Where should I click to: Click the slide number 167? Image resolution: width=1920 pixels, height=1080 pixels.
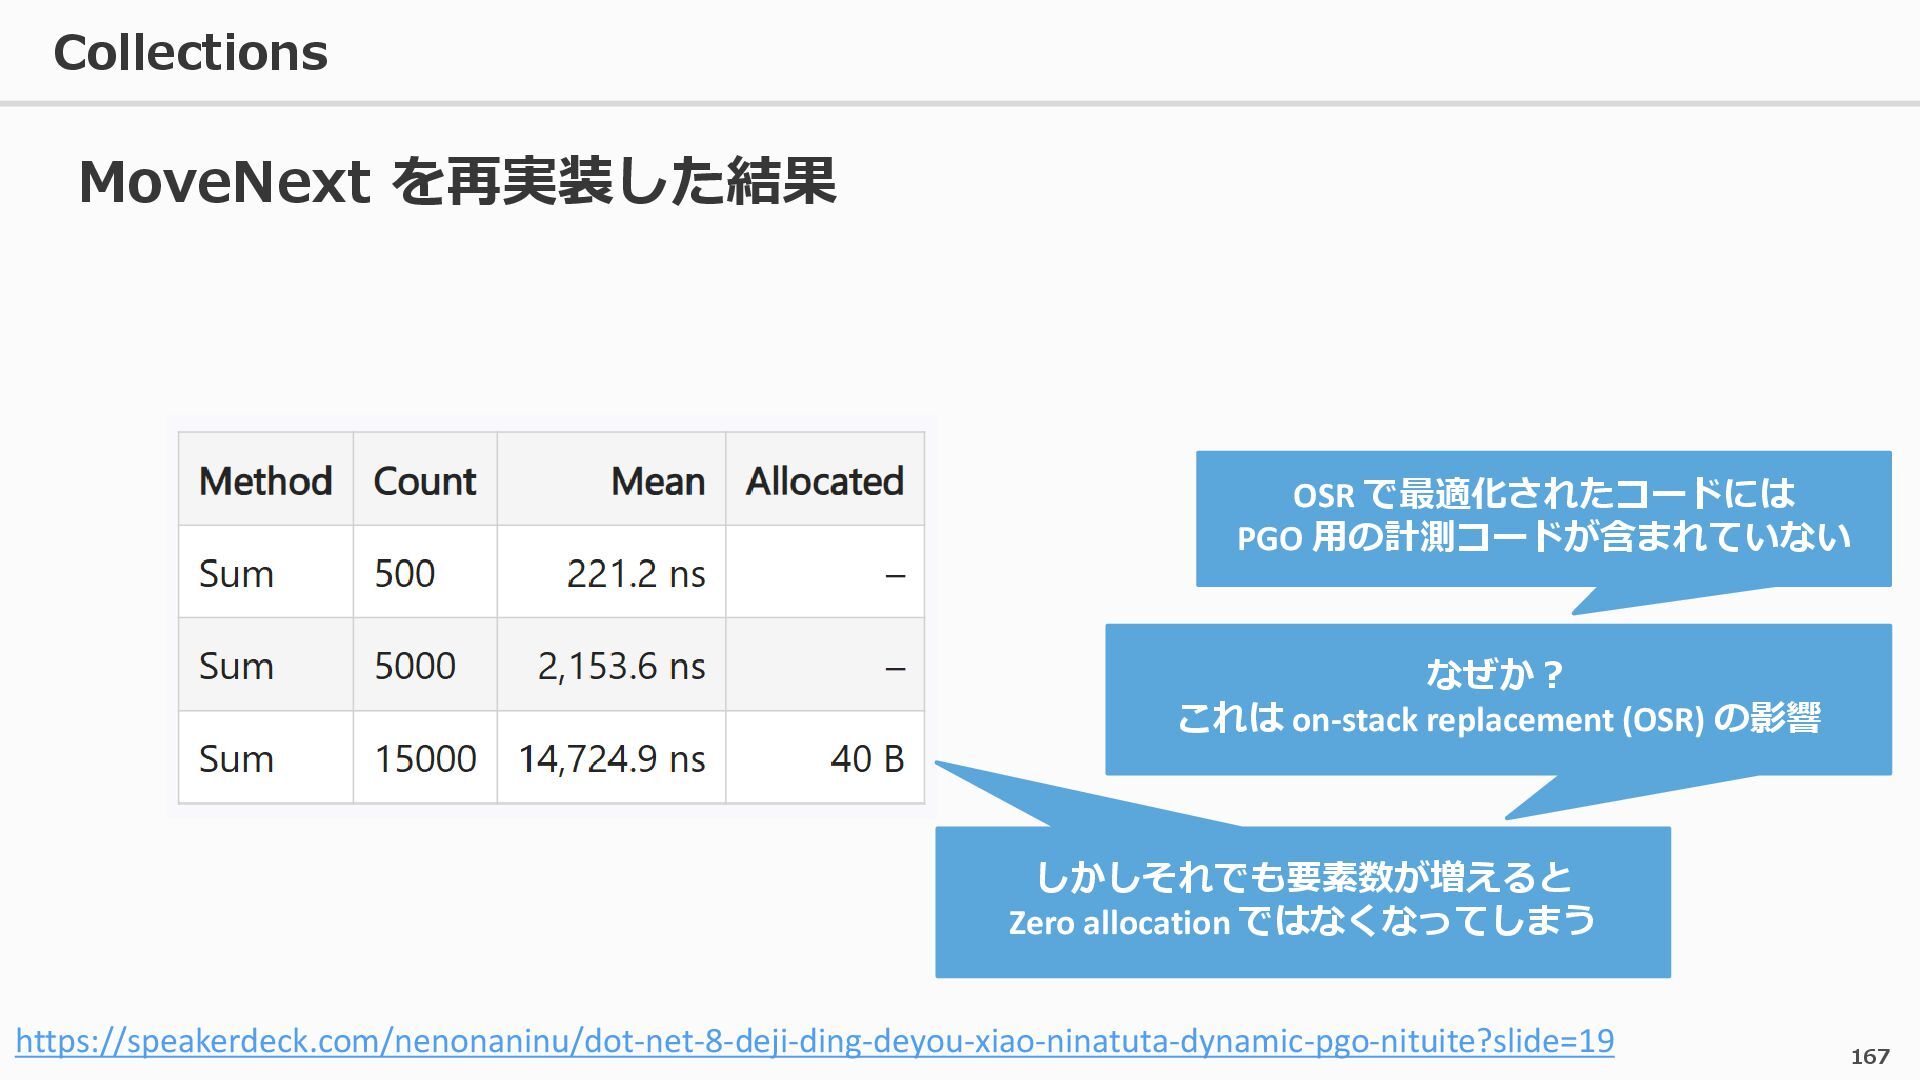pos(1869,1056)
